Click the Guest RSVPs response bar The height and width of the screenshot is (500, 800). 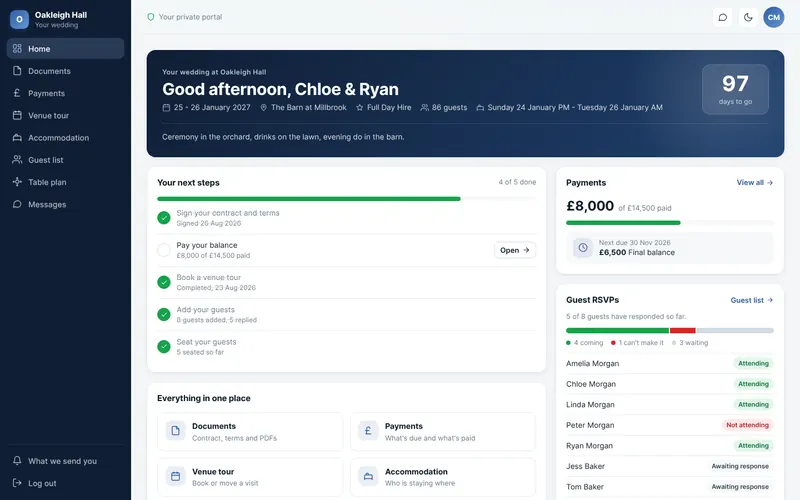670,331
